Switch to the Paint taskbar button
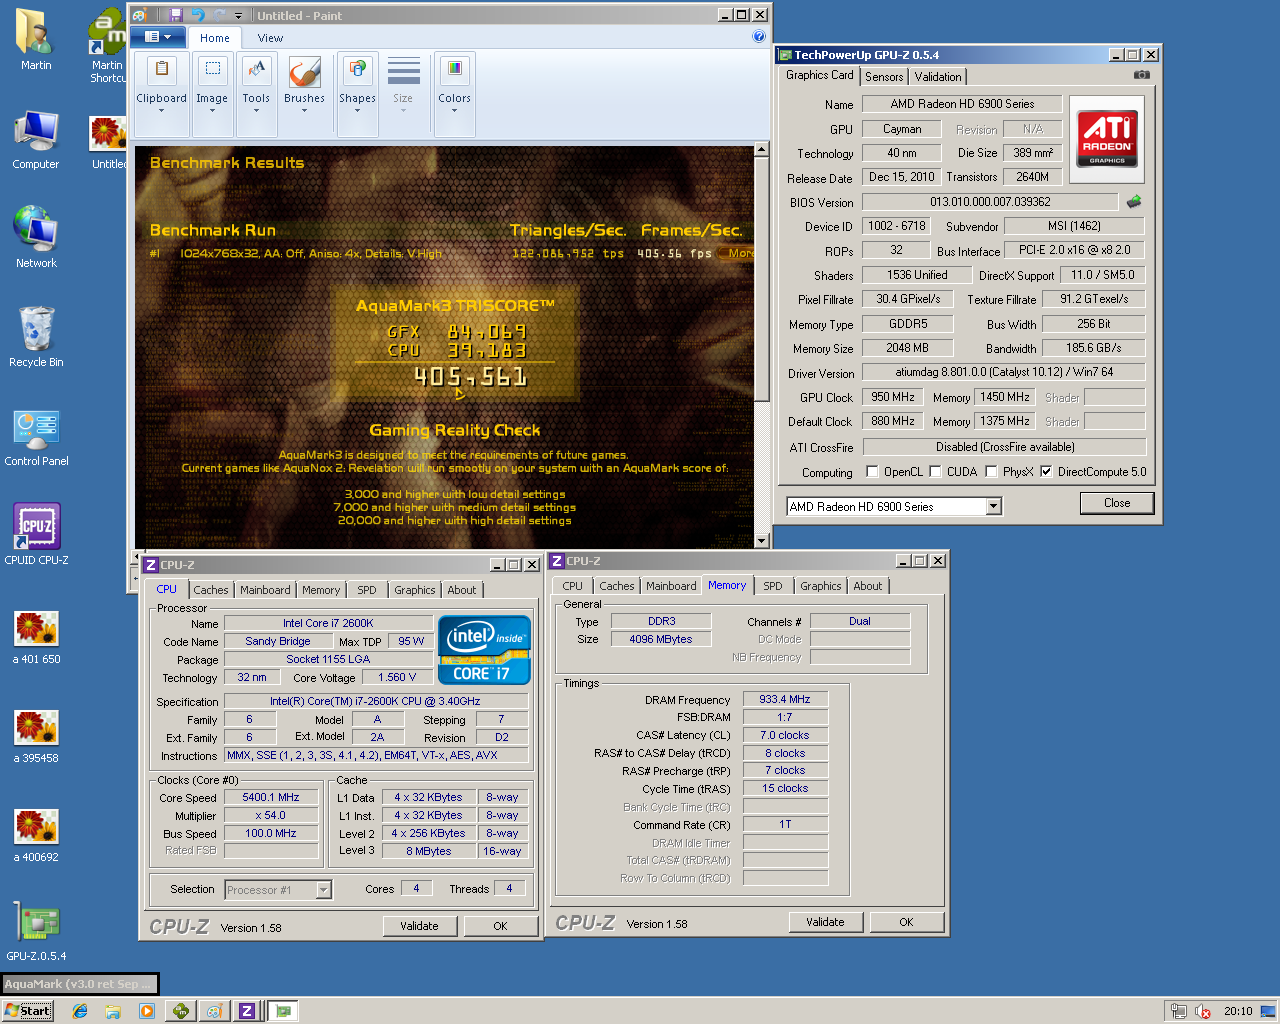 [213, 1011]
